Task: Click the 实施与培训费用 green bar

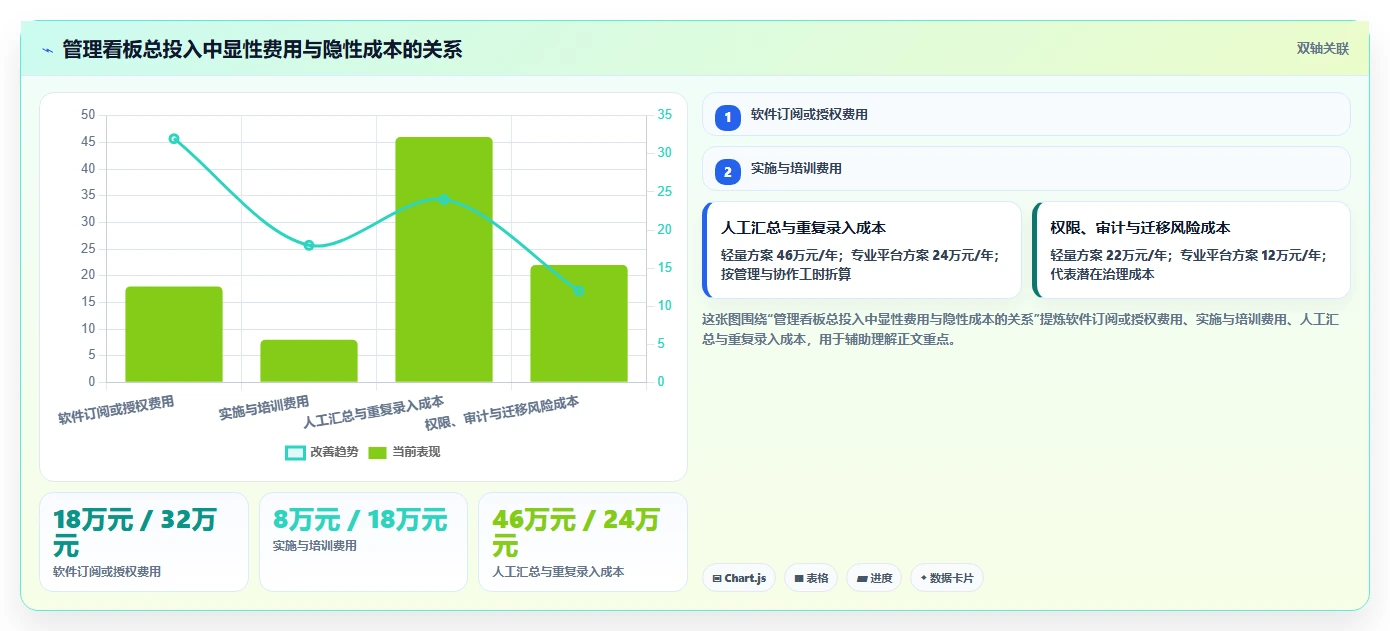Action: [x=309, y=361]
